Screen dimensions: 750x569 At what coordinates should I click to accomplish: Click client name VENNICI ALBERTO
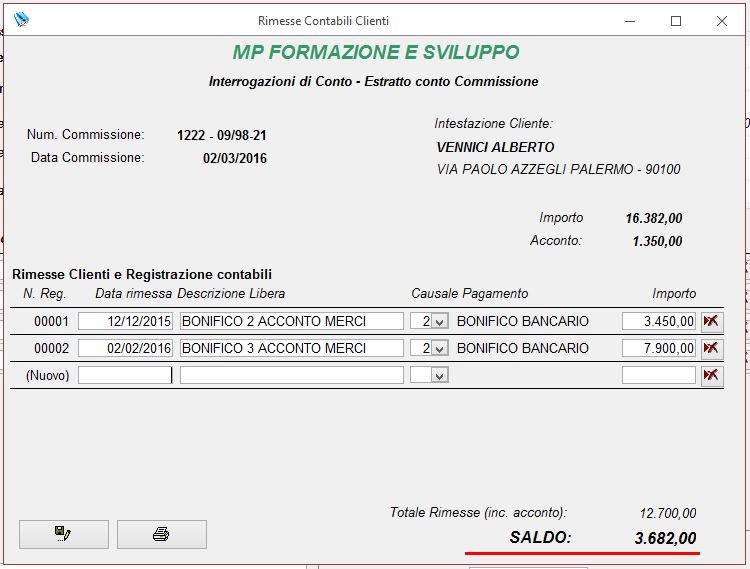tap(496, 147)
